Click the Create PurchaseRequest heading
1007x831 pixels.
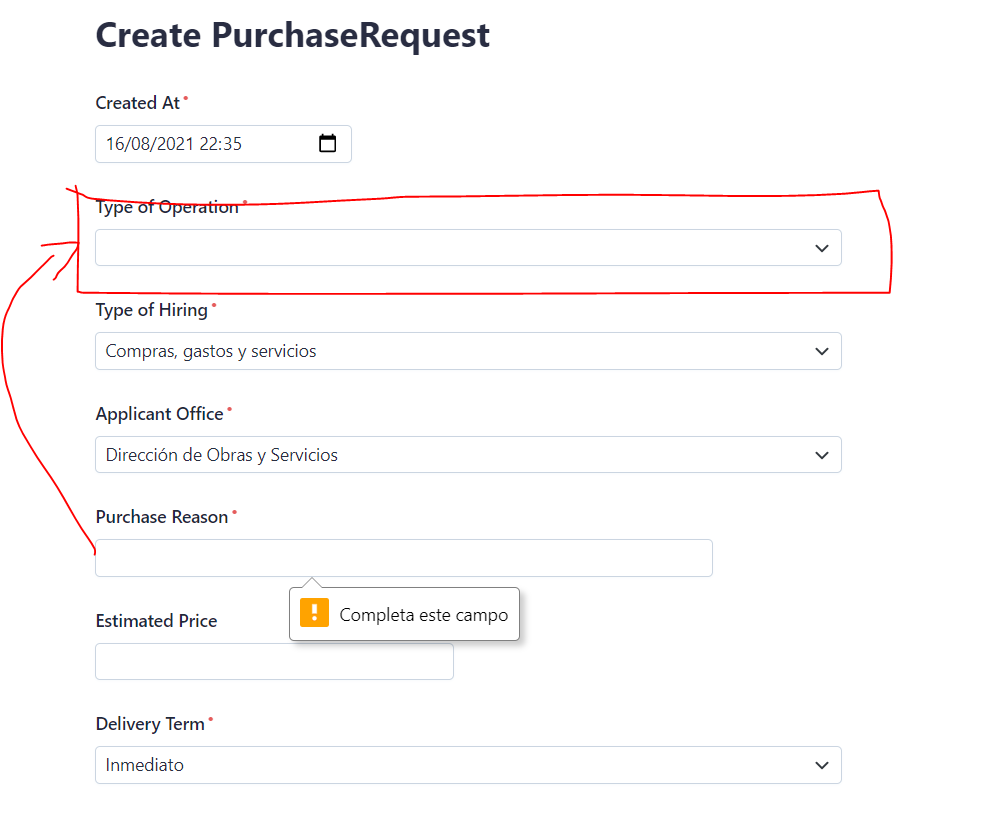coord(292,35)
